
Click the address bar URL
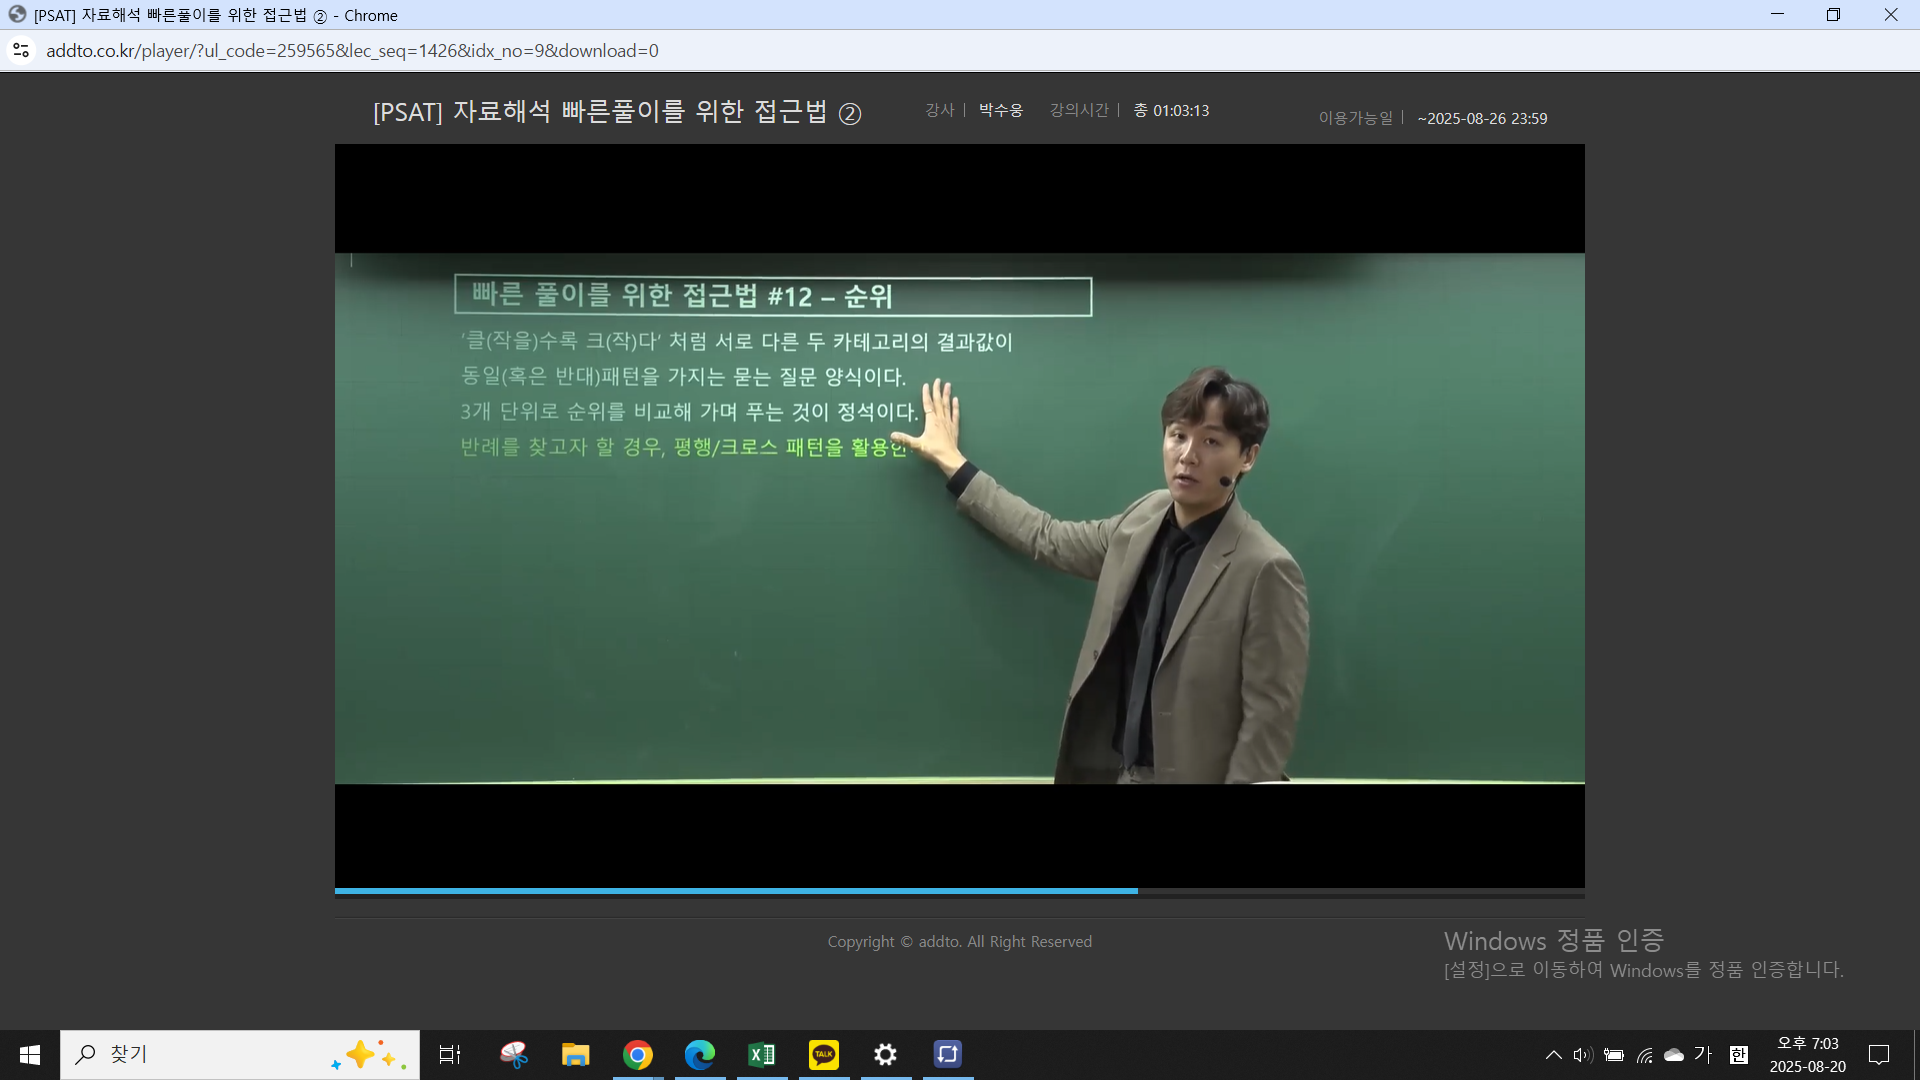click(352, 50)
